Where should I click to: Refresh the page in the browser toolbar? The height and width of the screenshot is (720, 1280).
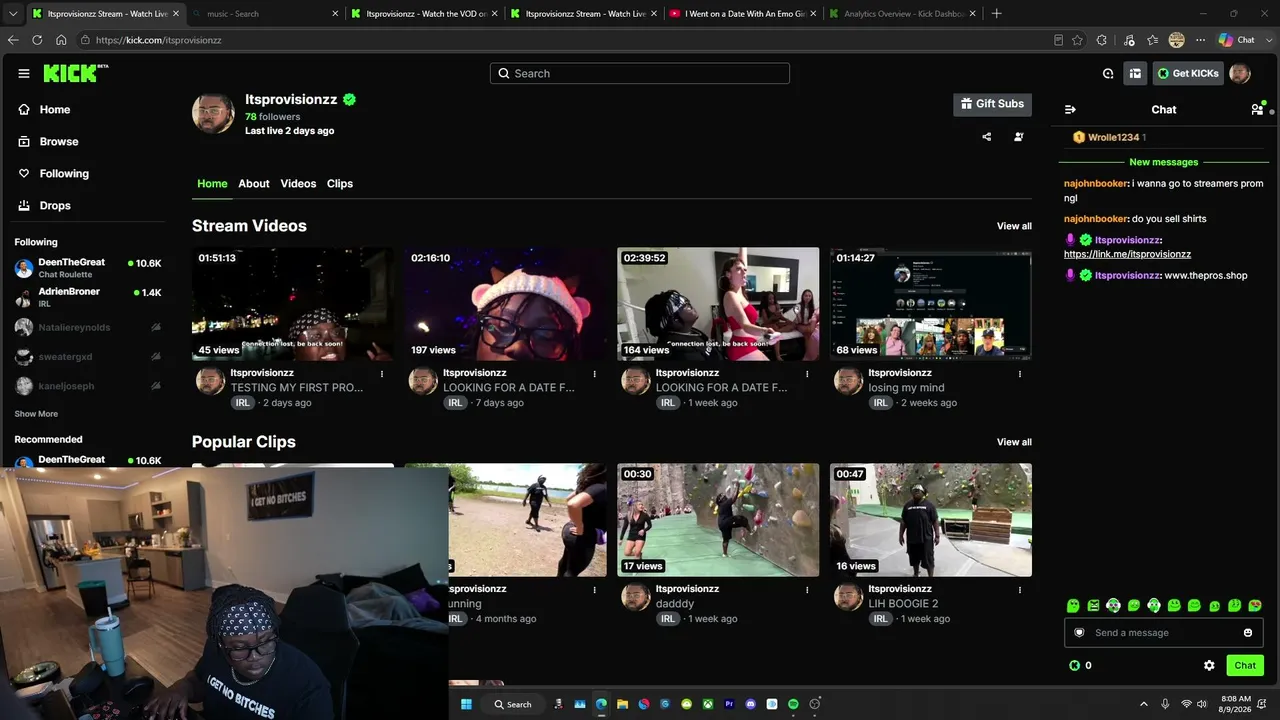(x=37, y=40)
